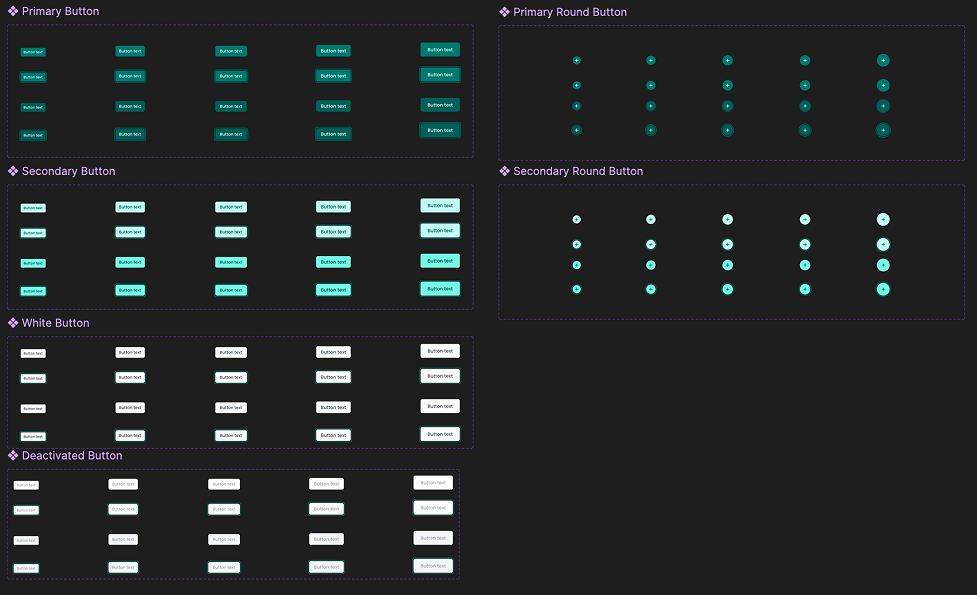The image size is (977, 595).
Task: Click the smallest Deactivated Button text button
Action: pos(26,484)
